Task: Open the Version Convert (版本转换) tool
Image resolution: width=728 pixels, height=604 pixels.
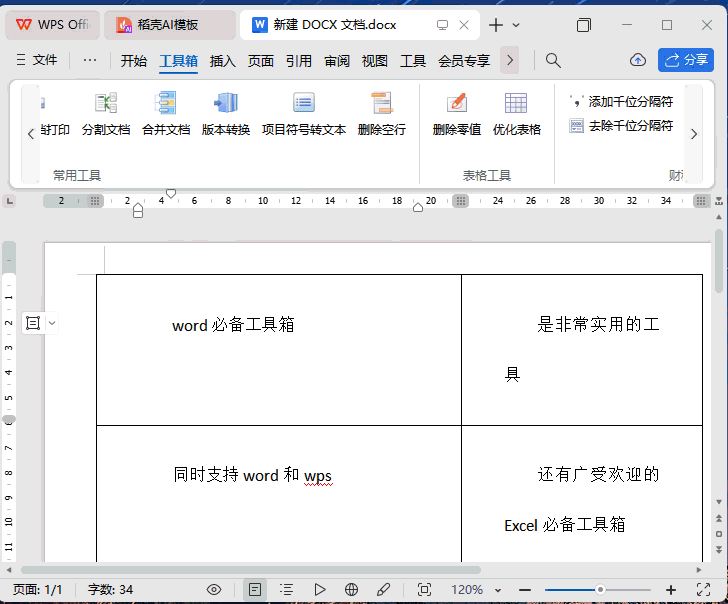Action: tap(226, 114)
